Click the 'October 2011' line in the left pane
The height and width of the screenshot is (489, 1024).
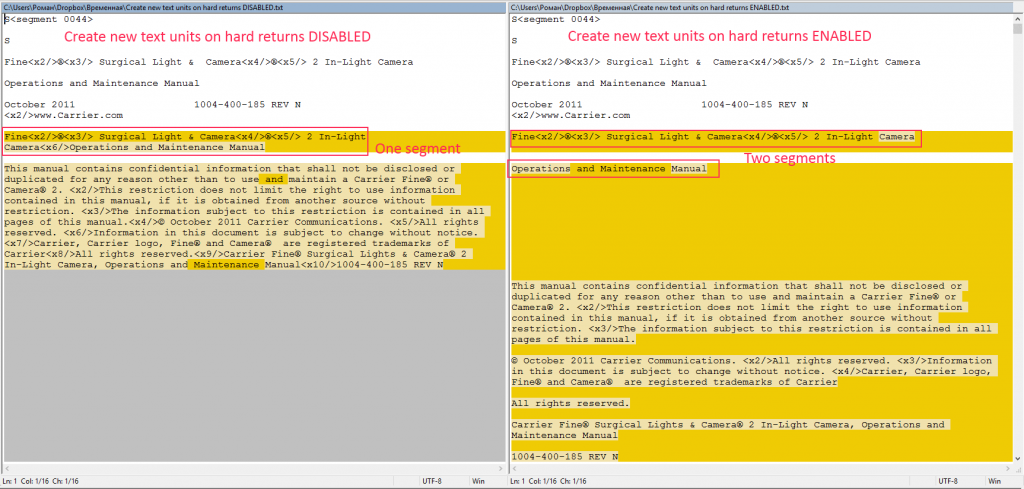(152, 104)
